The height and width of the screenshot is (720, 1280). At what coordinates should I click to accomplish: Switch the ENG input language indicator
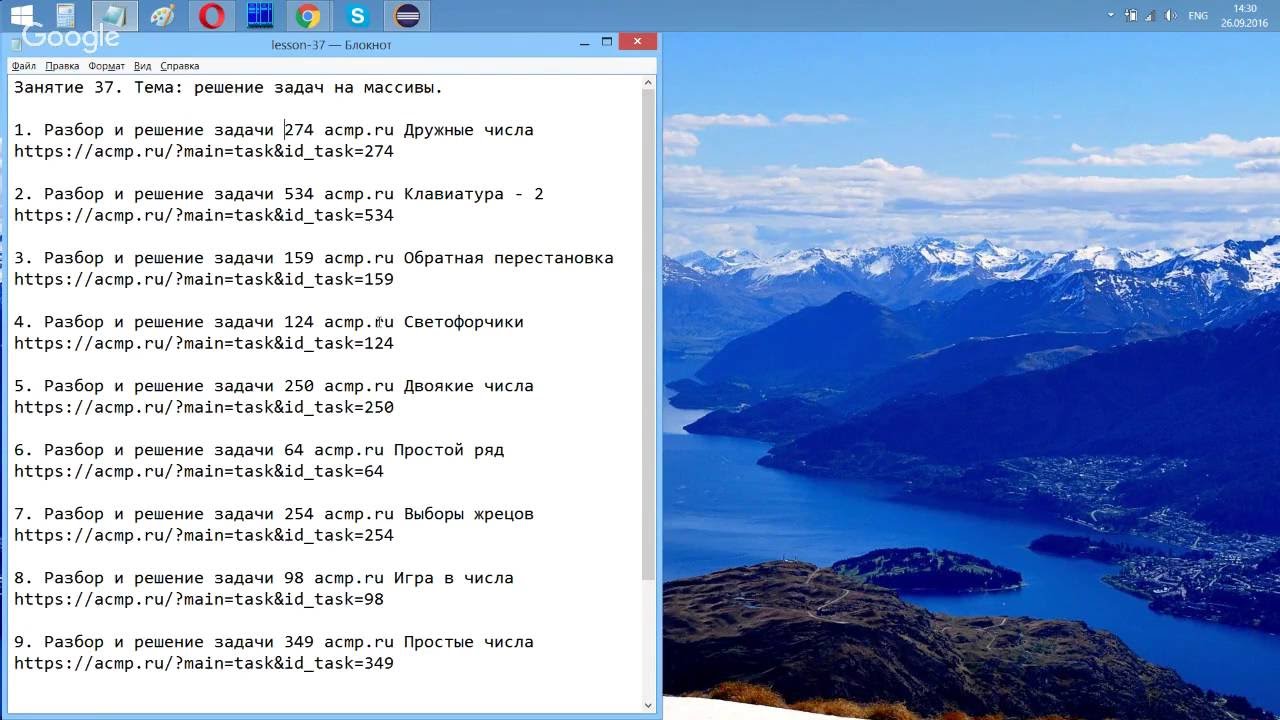click(1198, 15)
